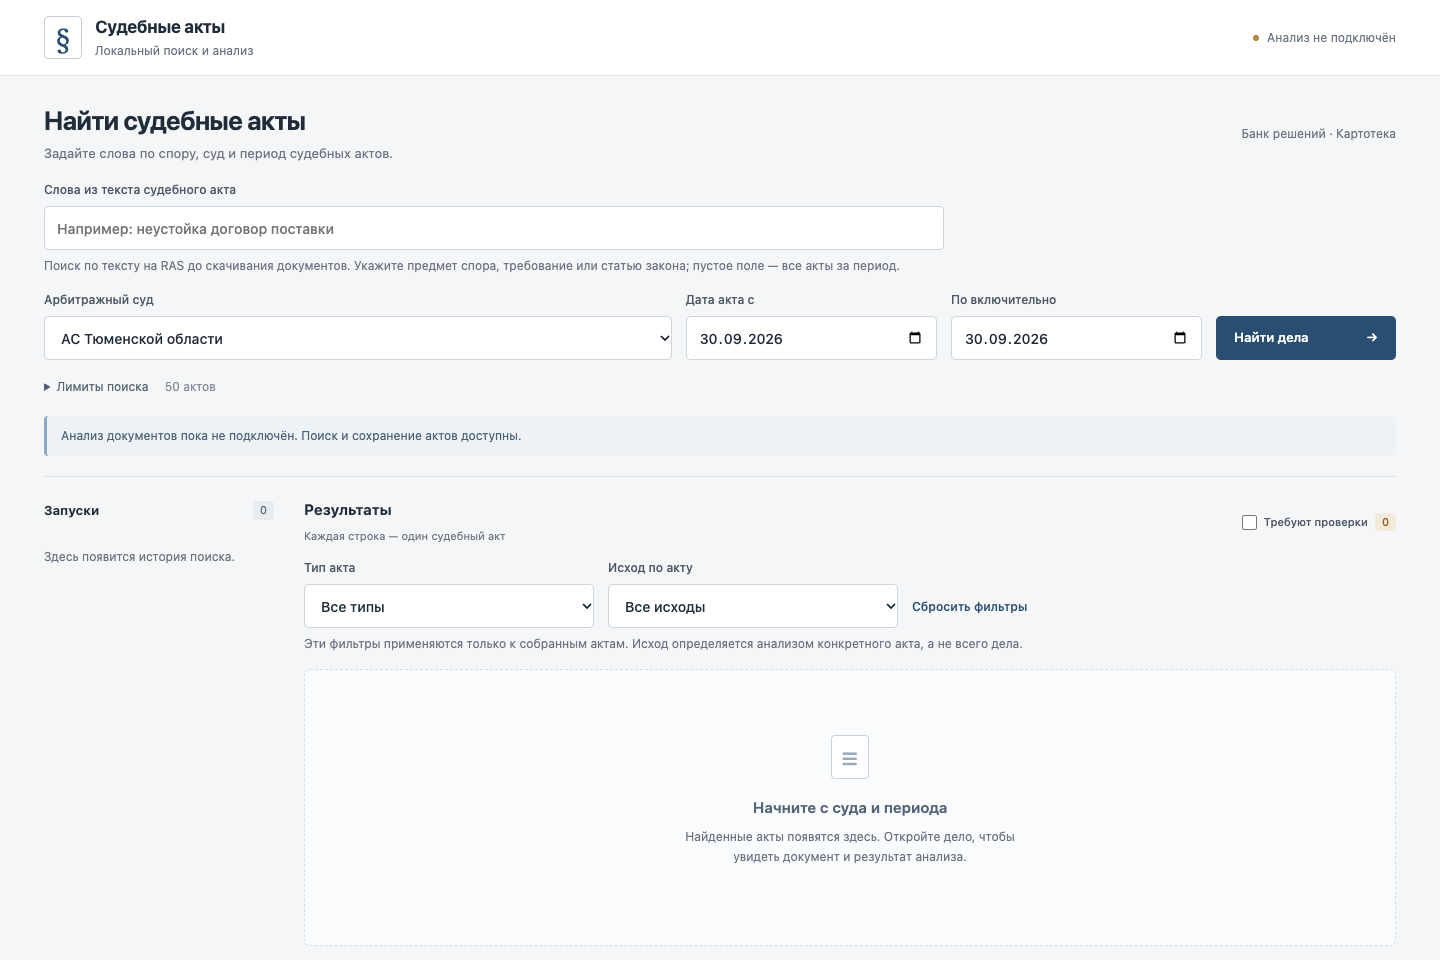
Task: Click «Каждая строка — один судебный акт» text
Action: click(x=404, y=536)
